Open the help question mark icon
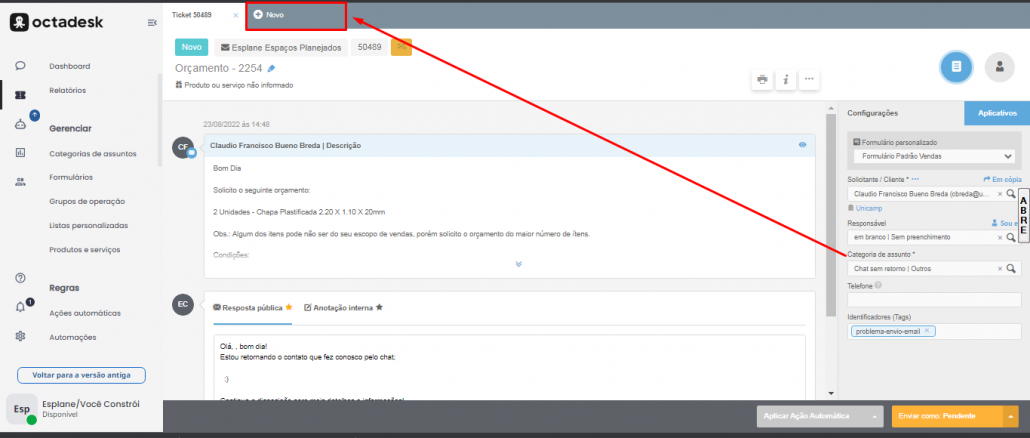 pyautogui.click(x=20, y=277)
